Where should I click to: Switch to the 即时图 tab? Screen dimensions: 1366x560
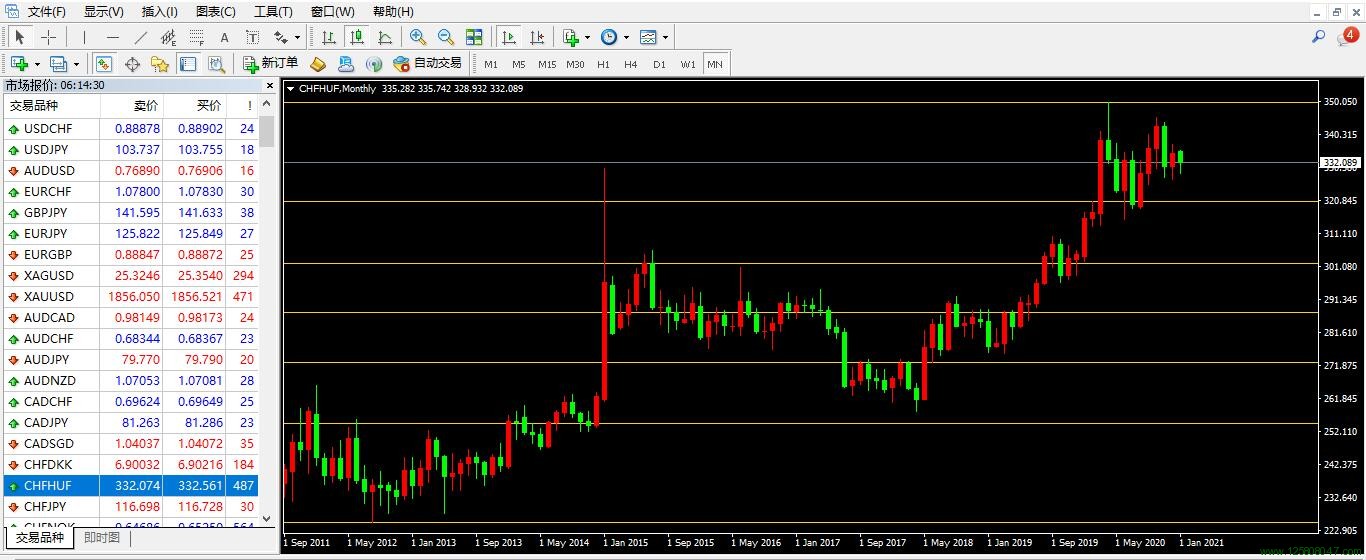tap(101, 538)
